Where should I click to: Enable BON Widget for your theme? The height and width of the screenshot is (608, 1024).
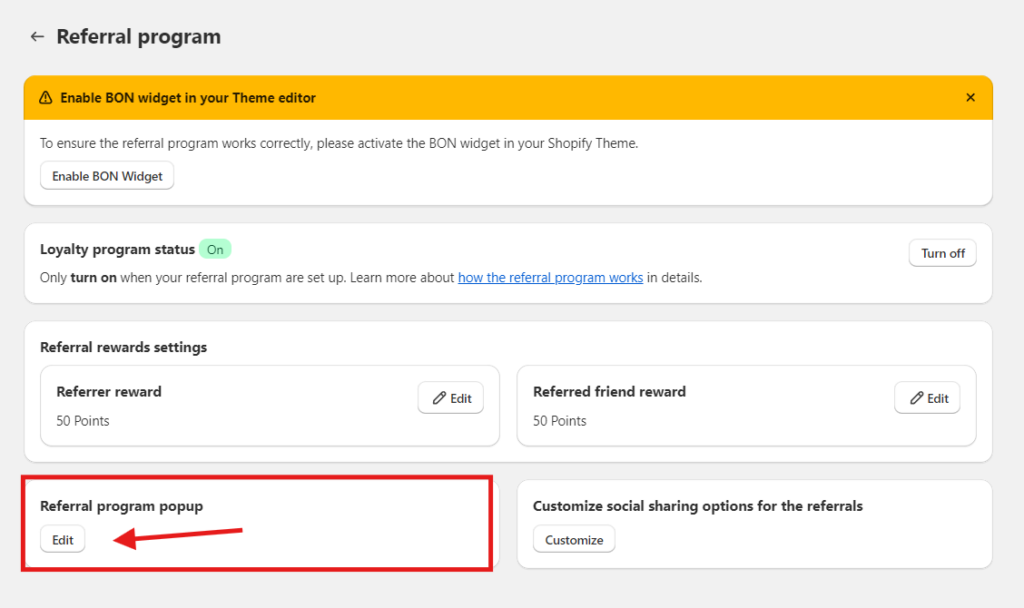coord(106,175)
